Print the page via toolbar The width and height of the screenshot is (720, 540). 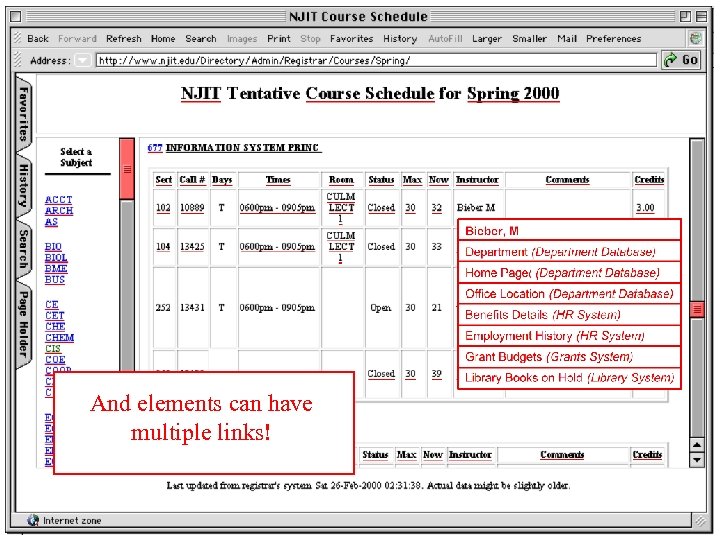(279, 39)
